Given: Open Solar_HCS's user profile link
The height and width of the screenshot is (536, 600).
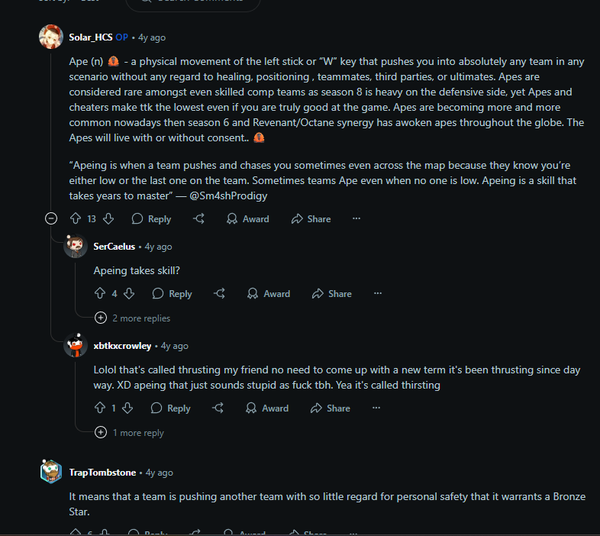Looking at the screenshot, I should (x=90, y=37).
